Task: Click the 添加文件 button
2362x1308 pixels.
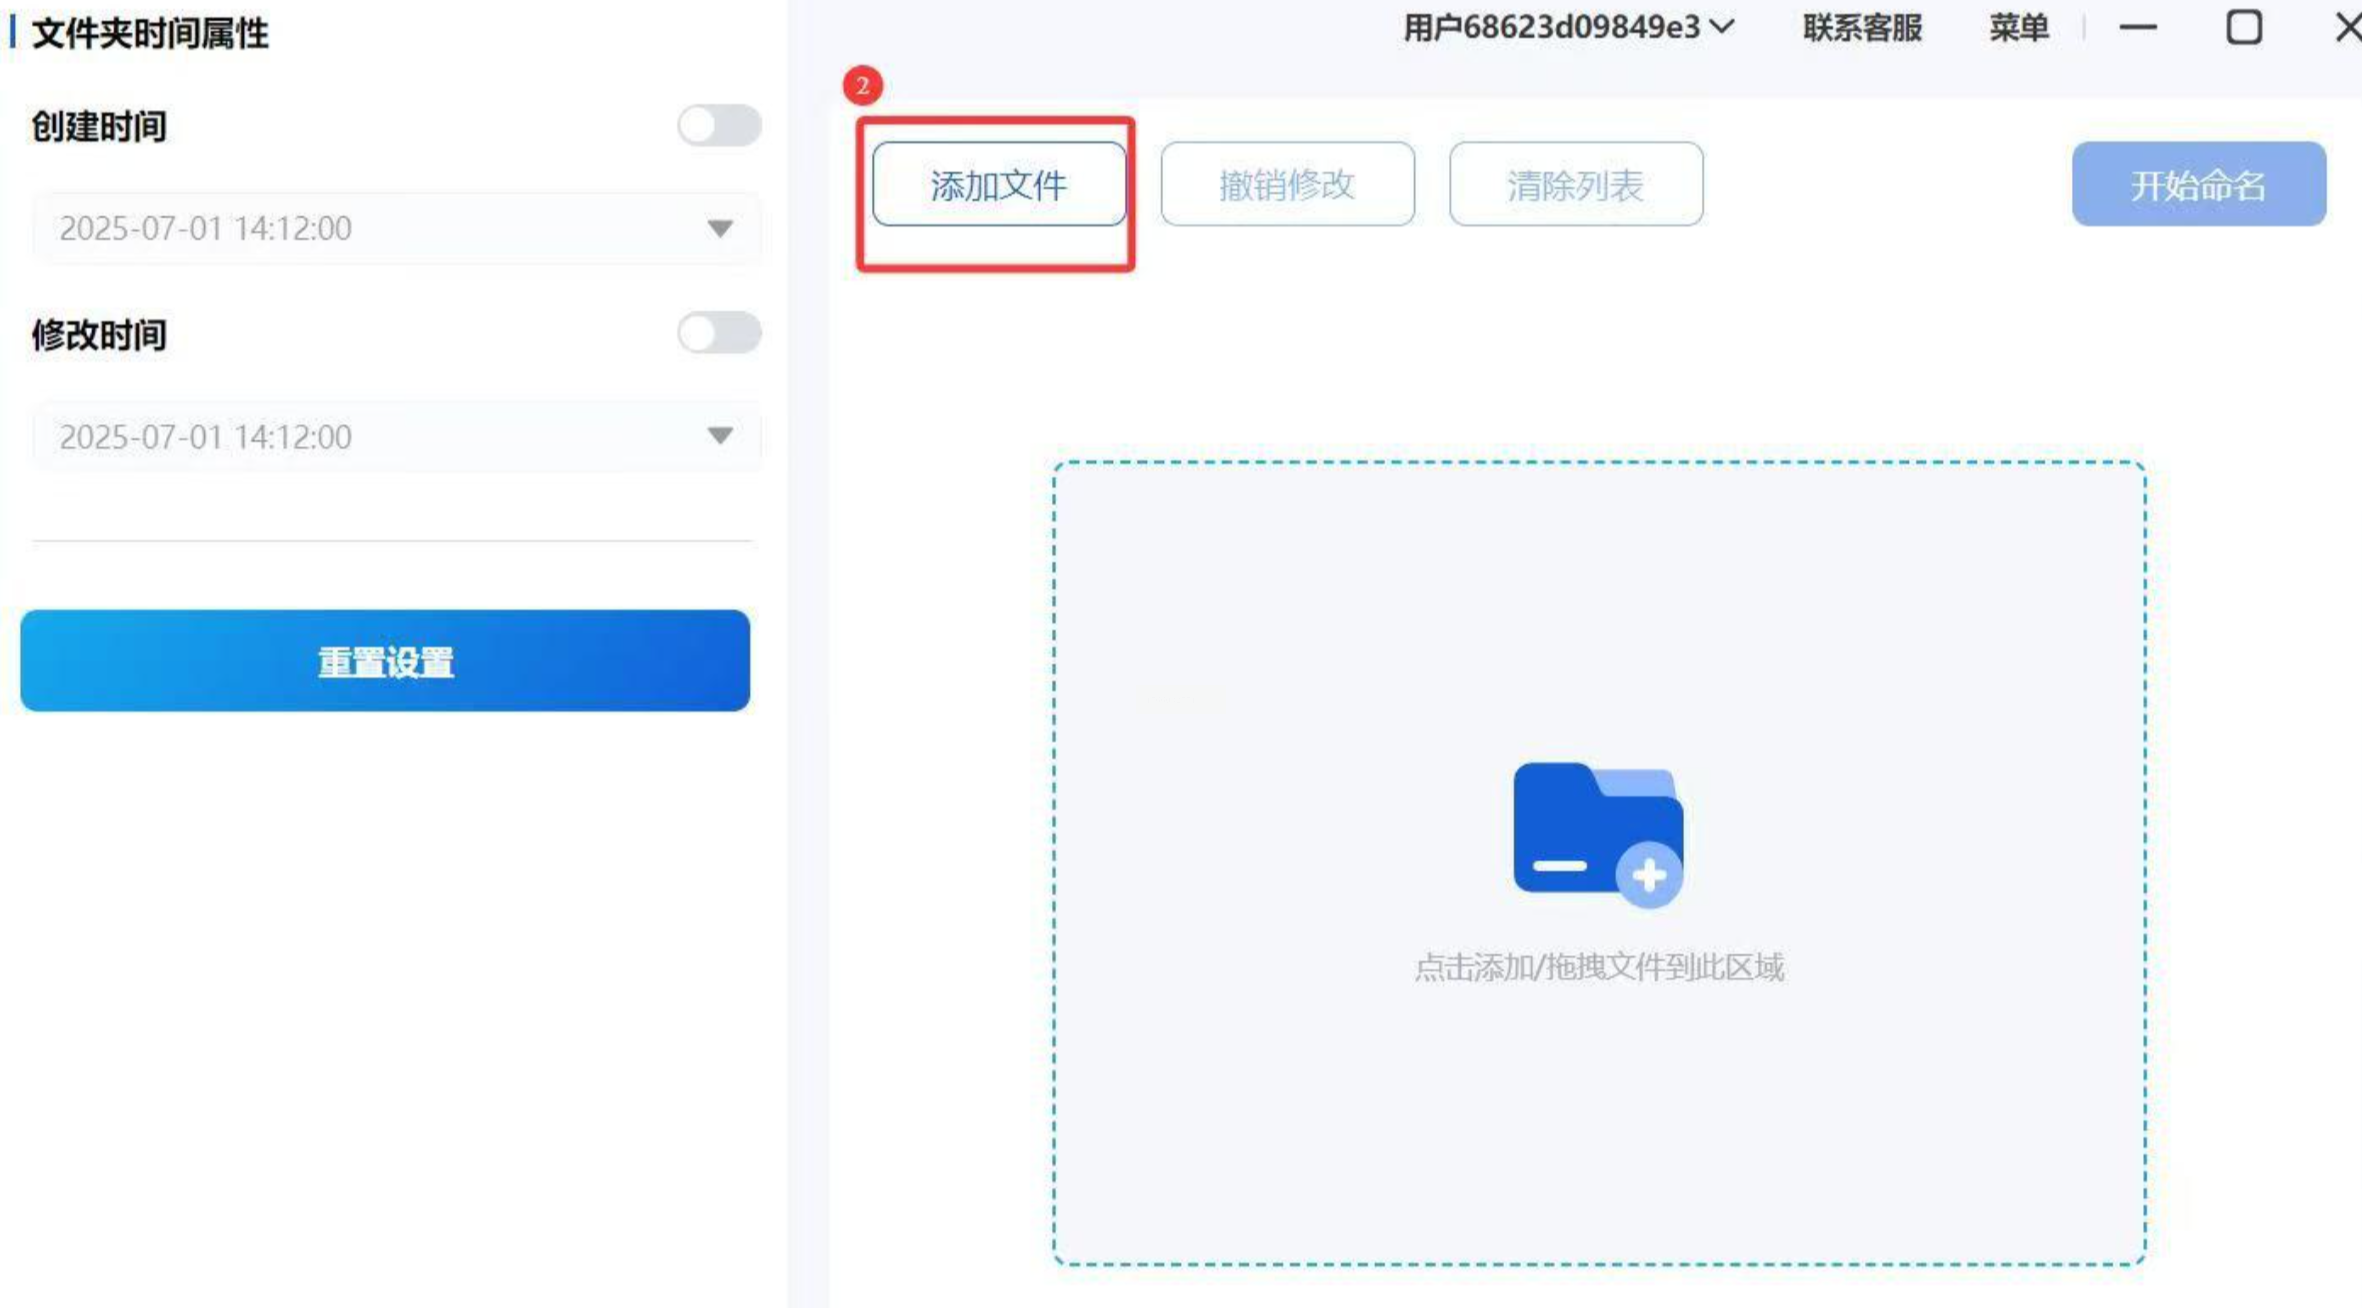Action: point(998,185)
